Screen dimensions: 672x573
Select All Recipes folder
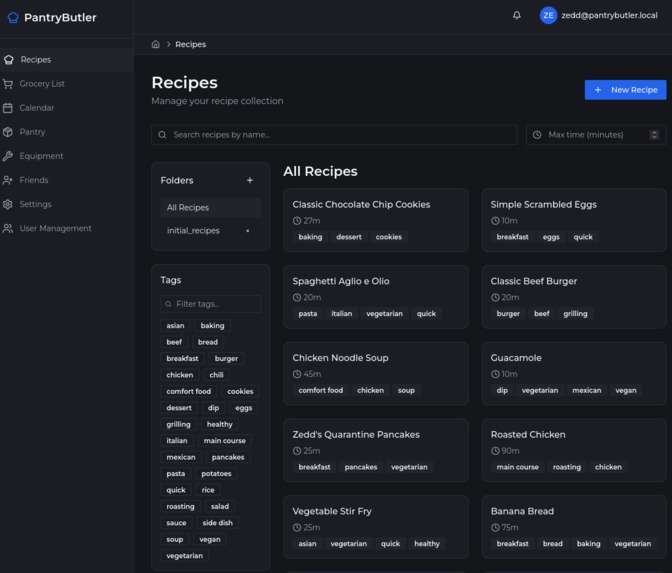pos(210,207)
